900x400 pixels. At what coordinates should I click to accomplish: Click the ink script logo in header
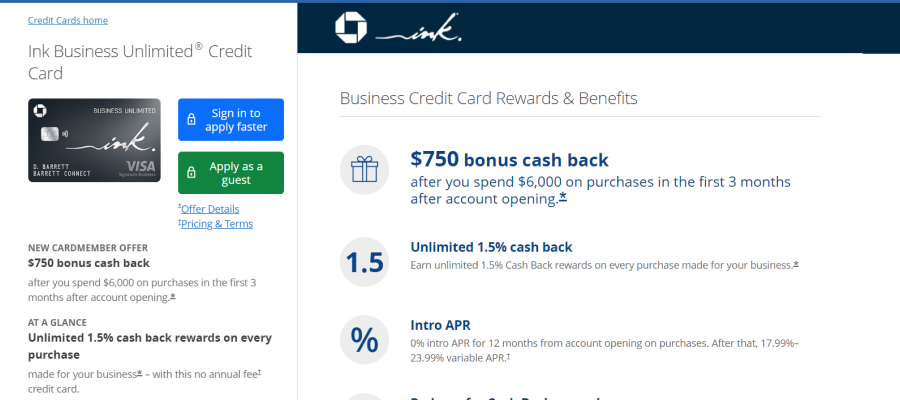[419, 29]
